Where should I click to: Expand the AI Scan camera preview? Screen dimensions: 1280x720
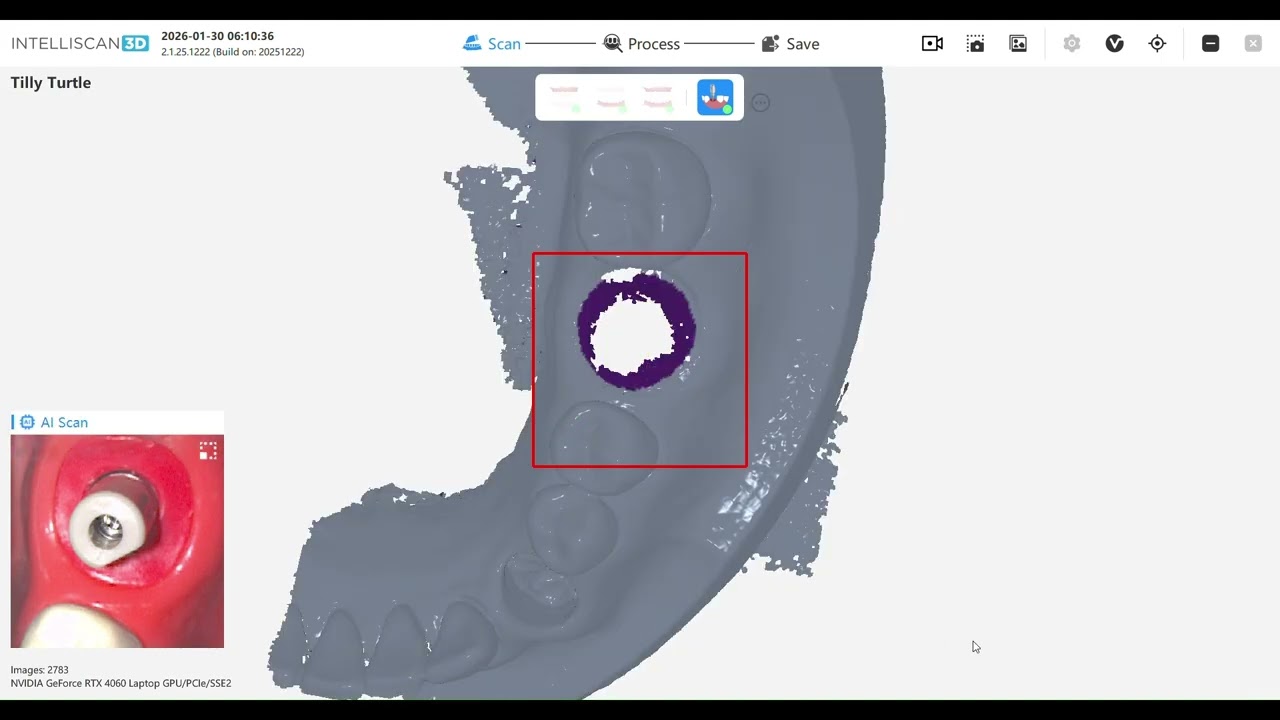(208, 451)
